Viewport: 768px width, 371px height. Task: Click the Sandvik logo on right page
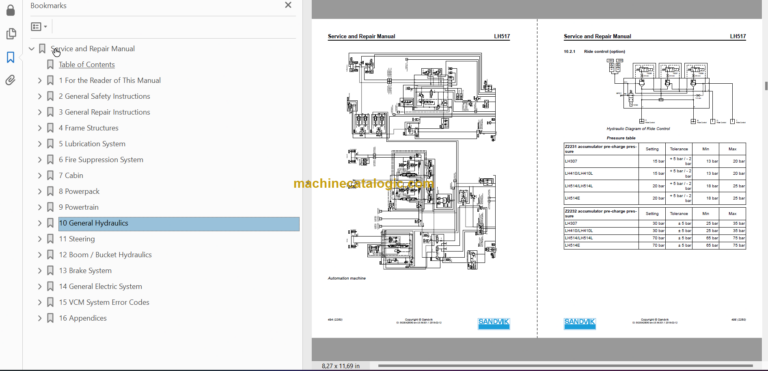579,323
